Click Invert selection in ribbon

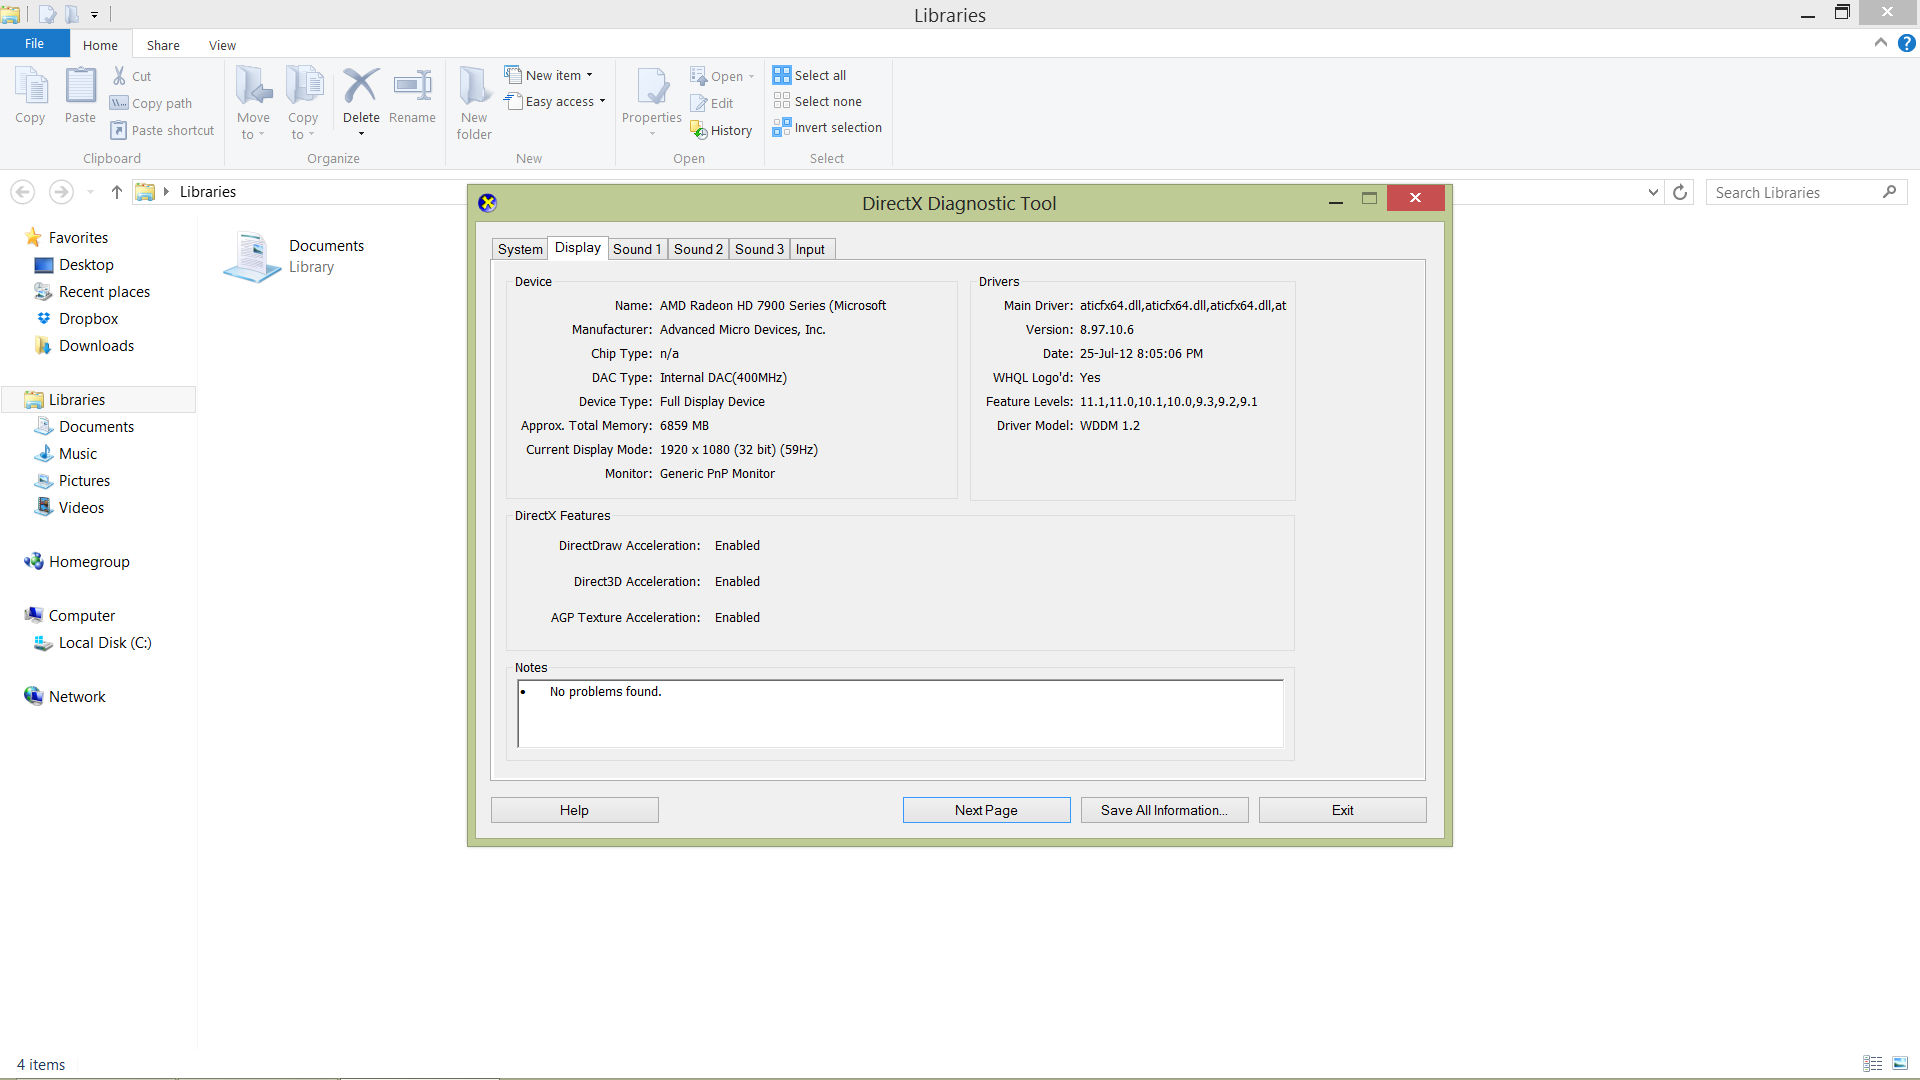[x=828, y=127]
